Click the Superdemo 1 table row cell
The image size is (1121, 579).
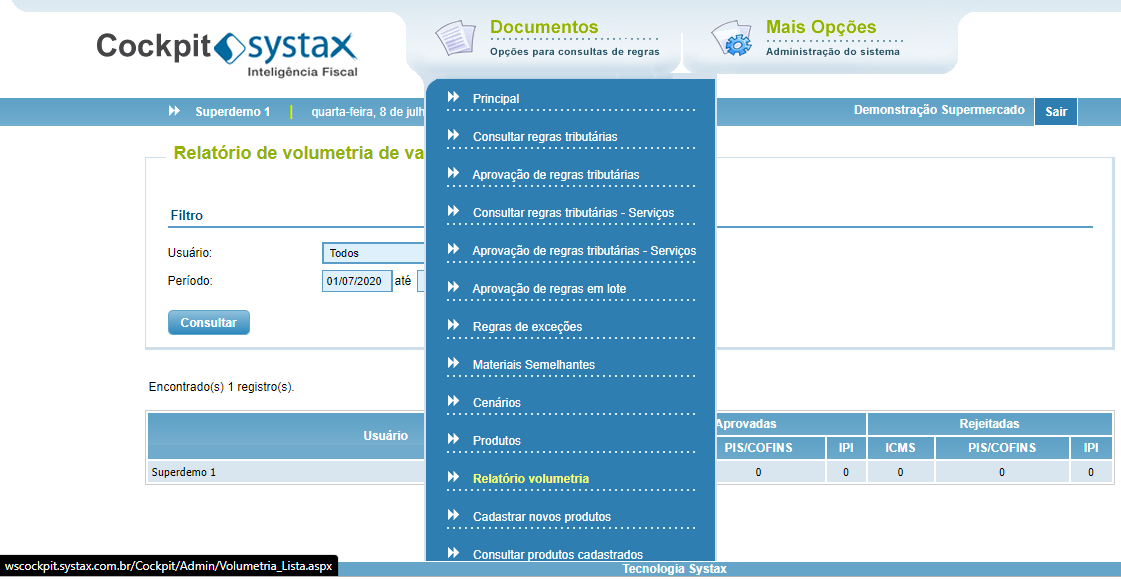tap(287, 472)
